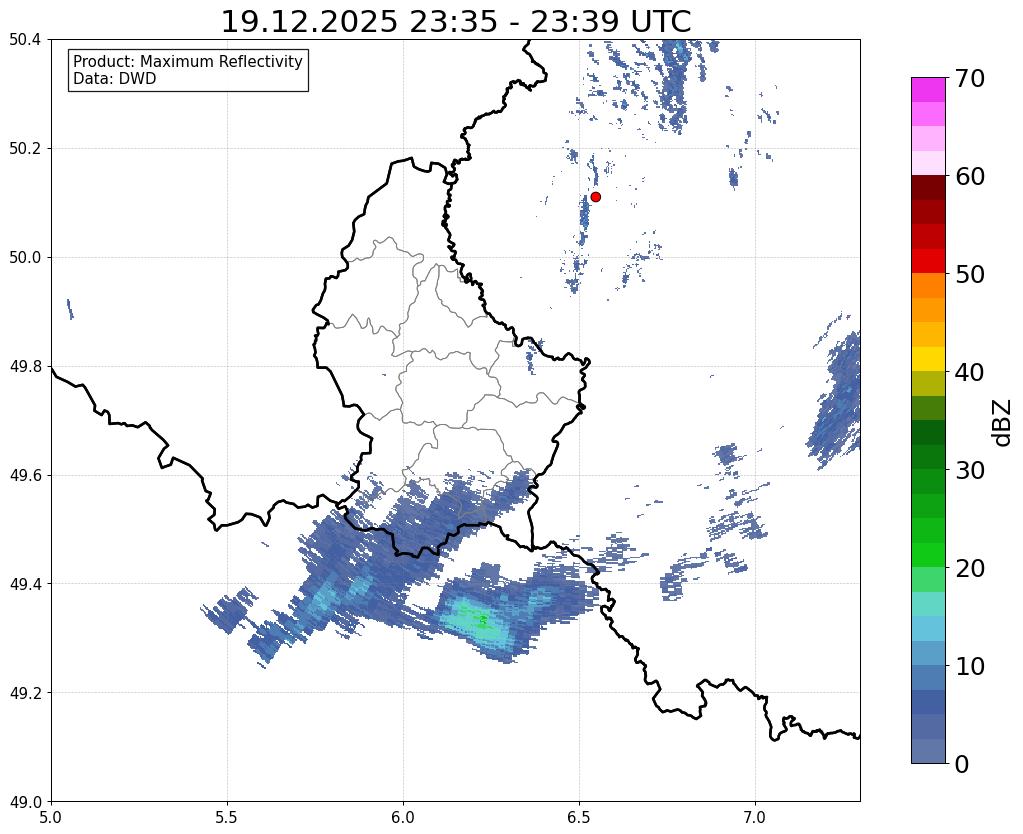The image size is (1023, 834).
Task: Click the 5.0 longitude axis label
Action: (51, 817)
